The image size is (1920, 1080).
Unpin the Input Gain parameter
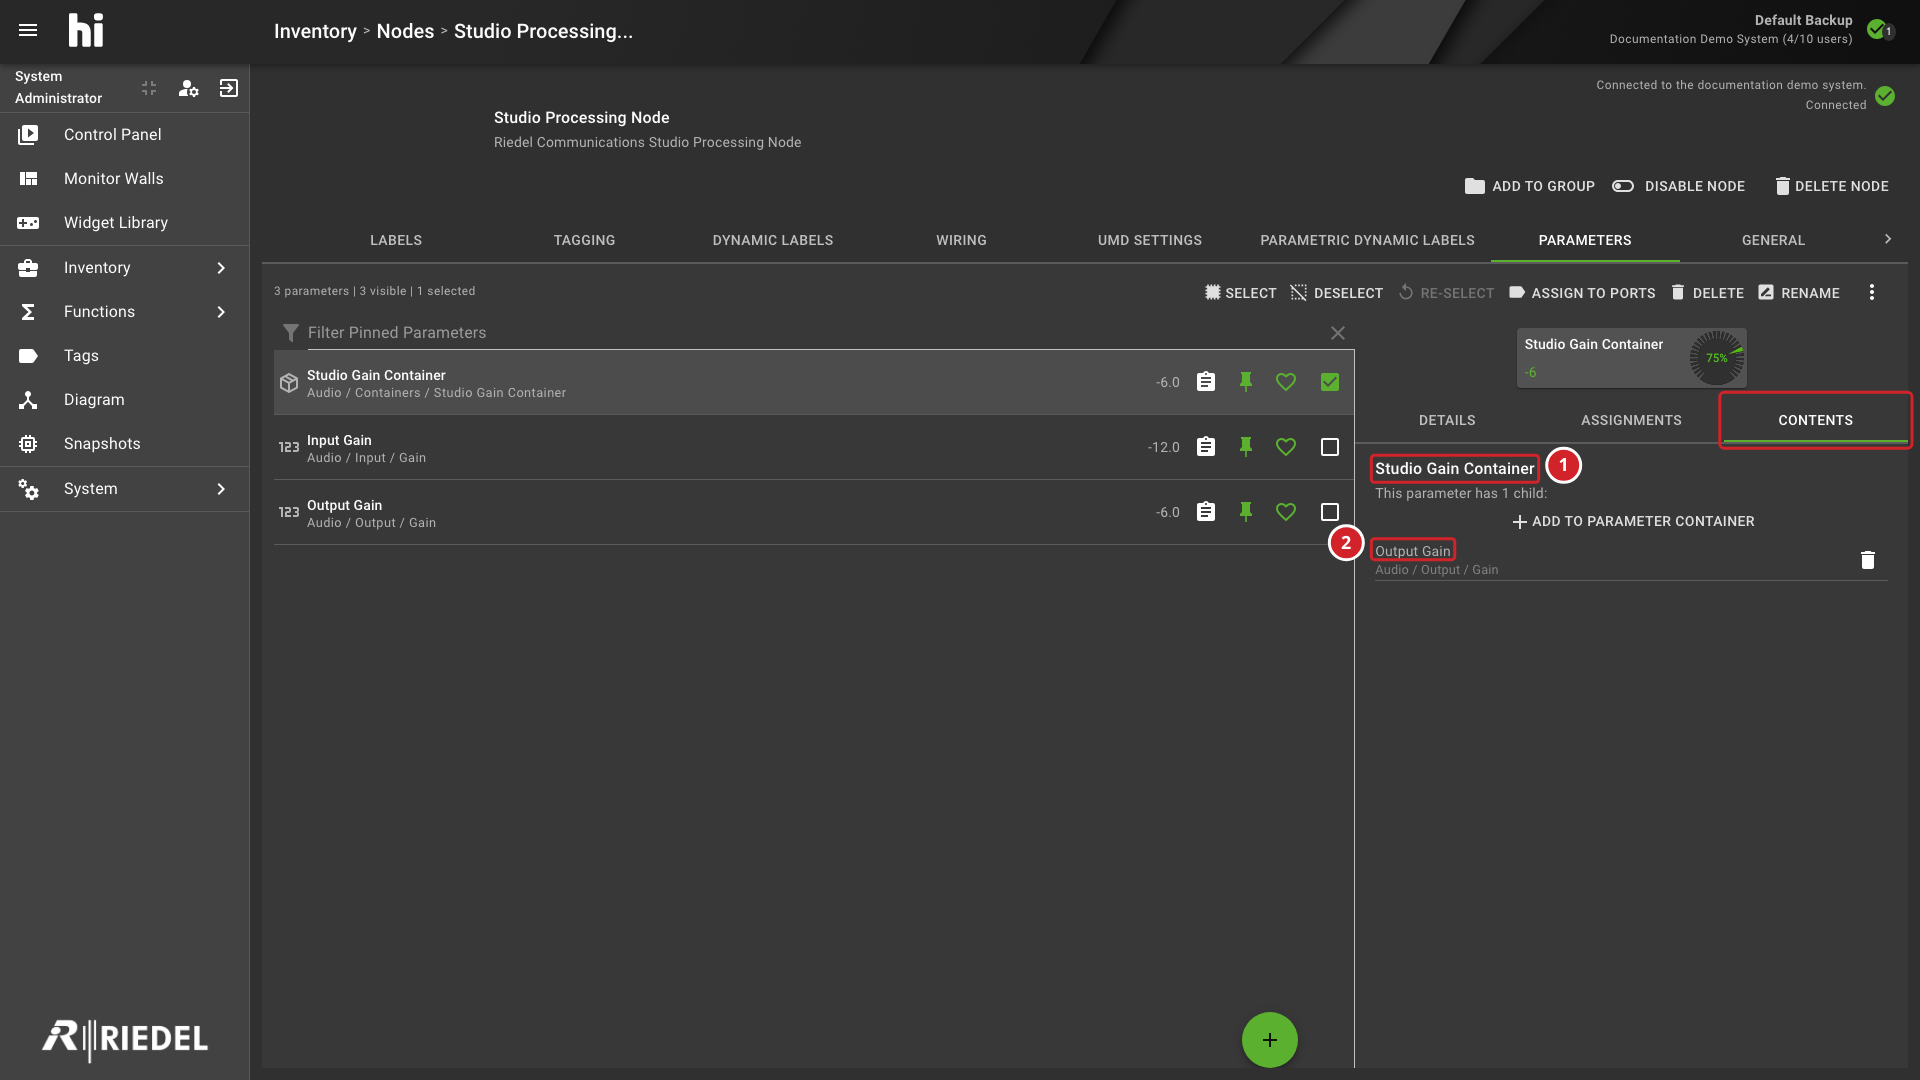click(x=1246, y=447)
